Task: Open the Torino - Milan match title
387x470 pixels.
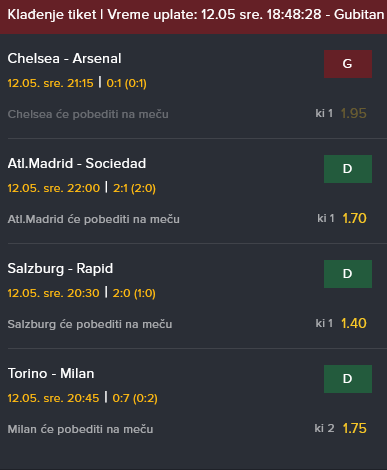Action: pyautogui.click(x=51, y=374)
